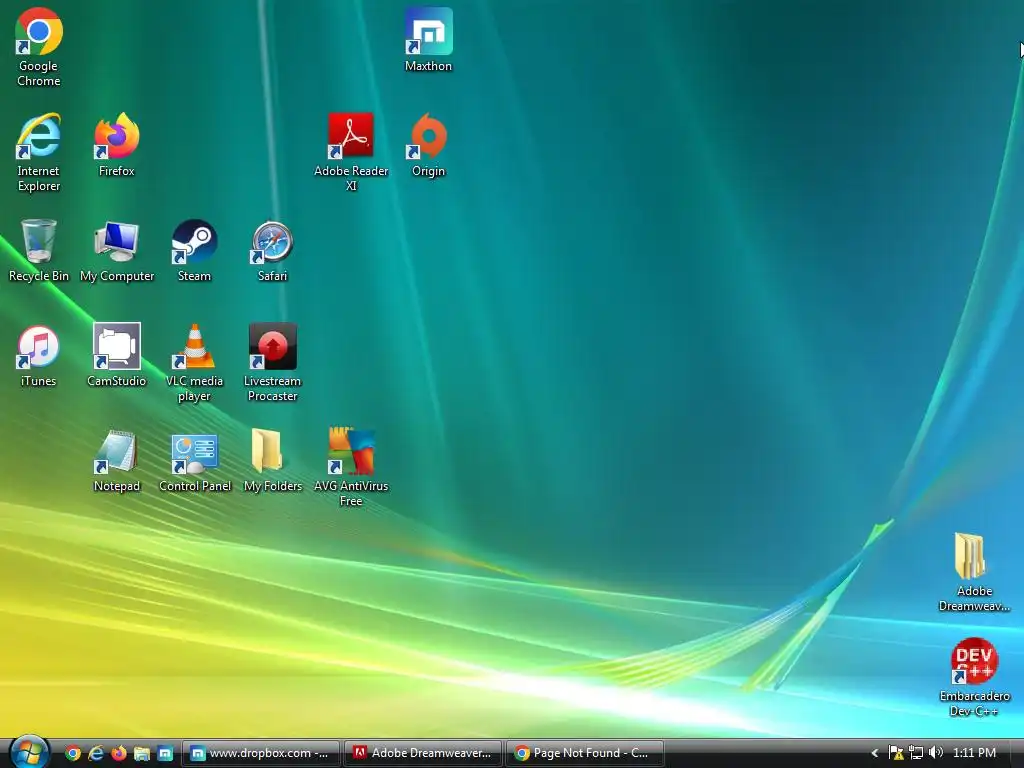Select the Steam desktop shortcut

pos(195,250)
